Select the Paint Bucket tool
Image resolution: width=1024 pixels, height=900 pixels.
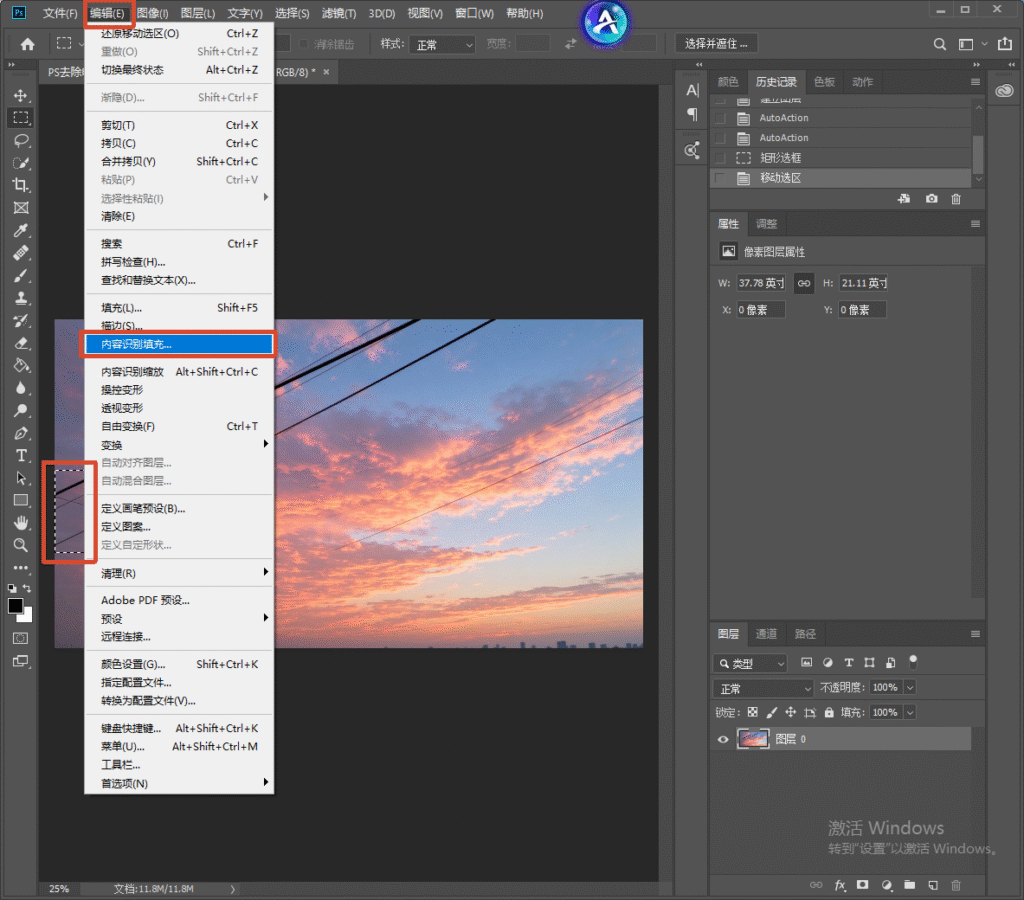pyautogui.click(x=21, y=365)
